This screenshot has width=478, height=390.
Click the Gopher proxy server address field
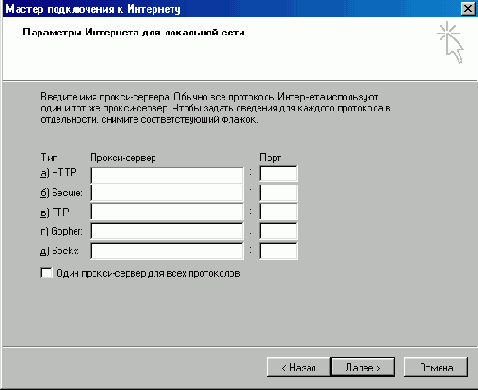[167, 231]
